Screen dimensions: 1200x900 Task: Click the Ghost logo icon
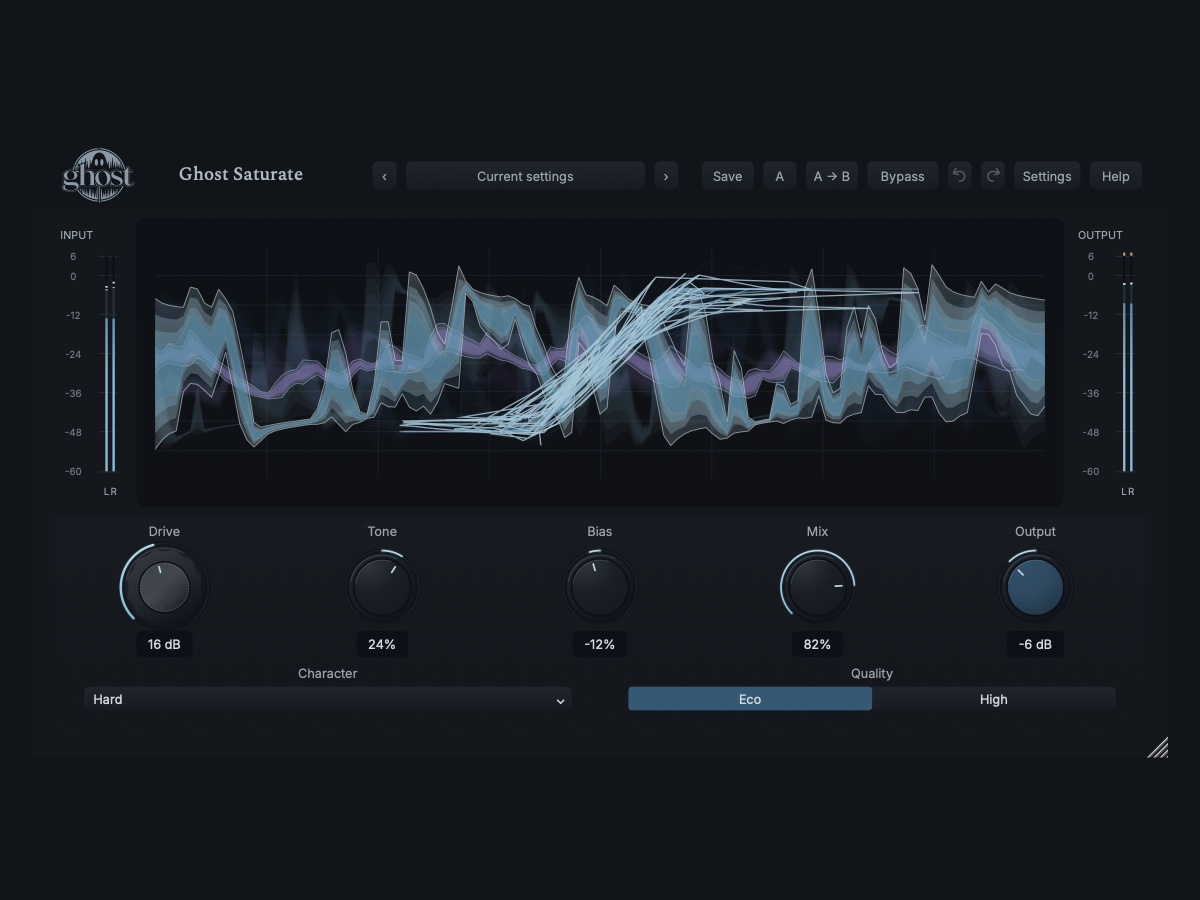(x=98, y=175)
